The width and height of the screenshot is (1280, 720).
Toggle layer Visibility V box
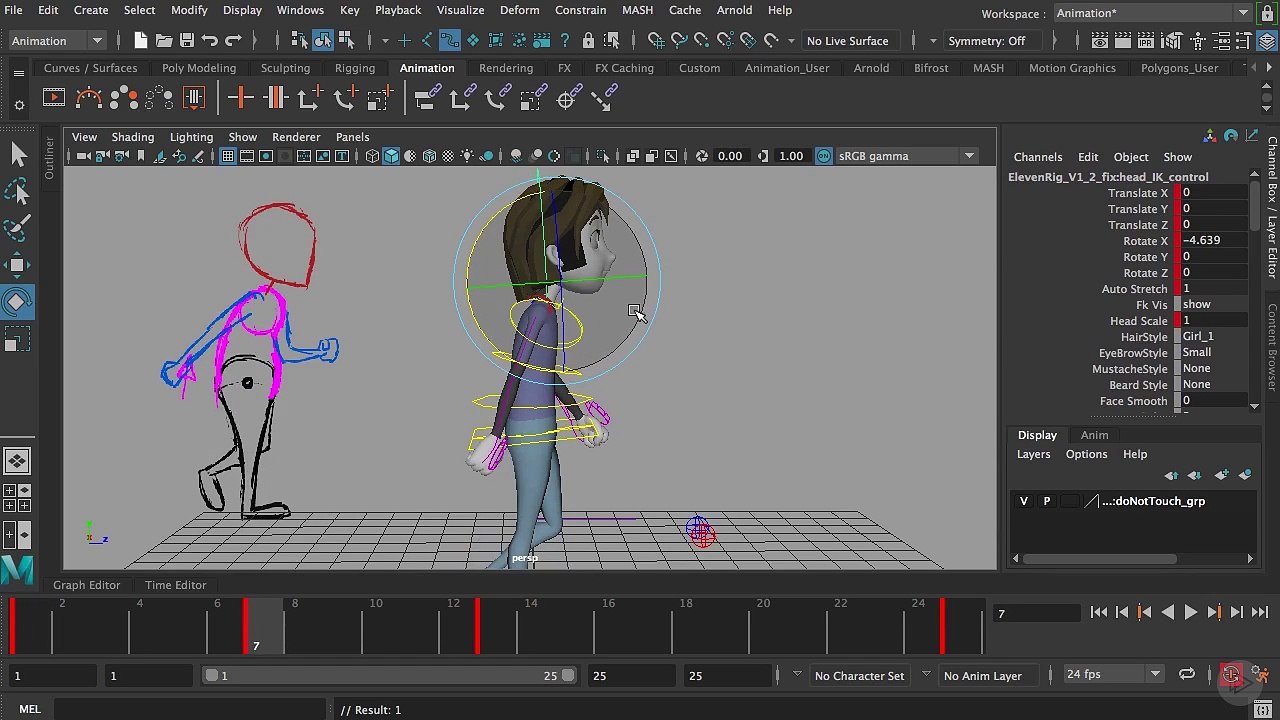point(1023,501)
